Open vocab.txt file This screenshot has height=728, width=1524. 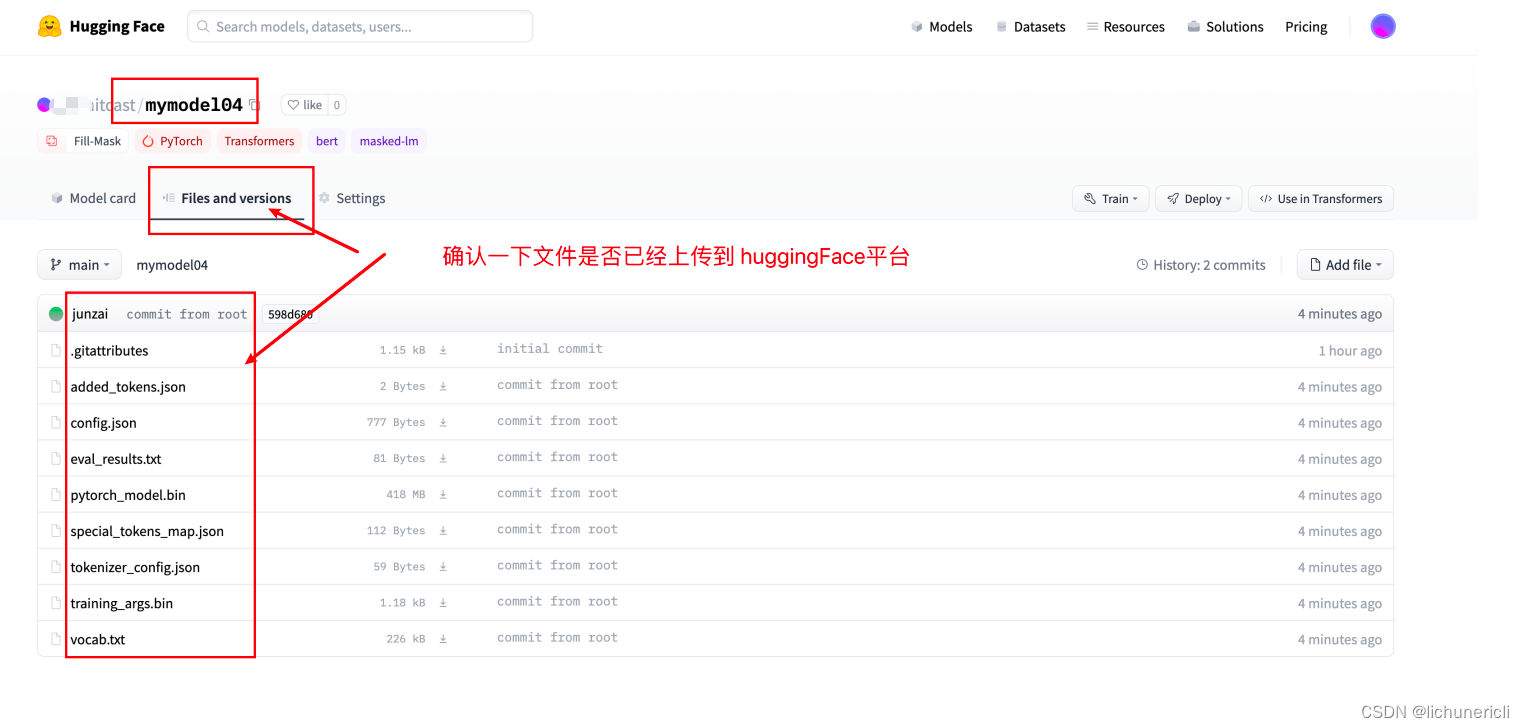click(97, 639)
